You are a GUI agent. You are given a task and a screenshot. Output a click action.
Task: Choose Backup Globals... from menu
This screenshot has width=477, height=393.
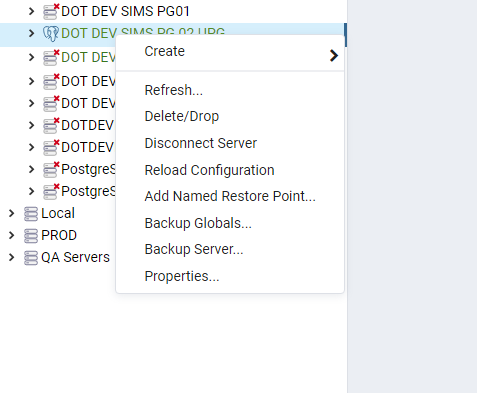click(198, 223)
